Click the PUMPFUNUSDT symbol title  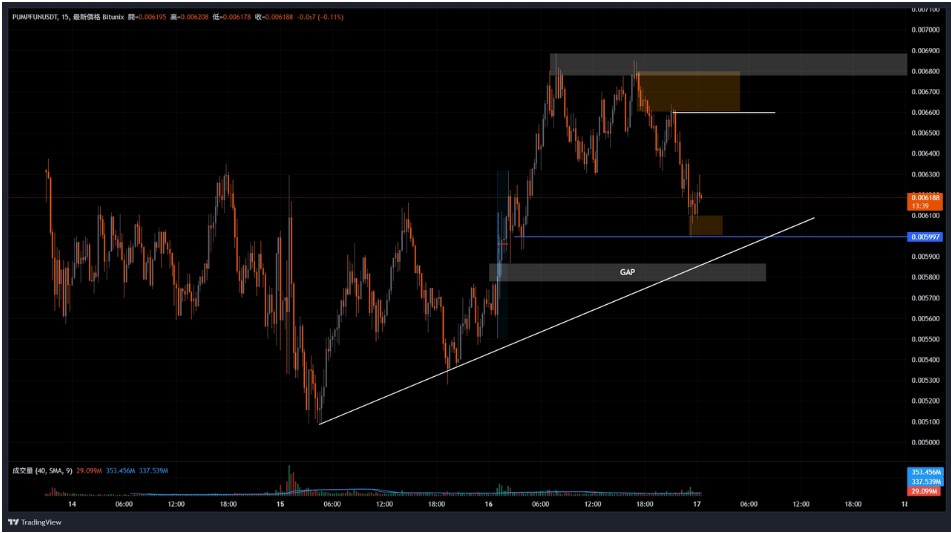click(x=36, y=17)
